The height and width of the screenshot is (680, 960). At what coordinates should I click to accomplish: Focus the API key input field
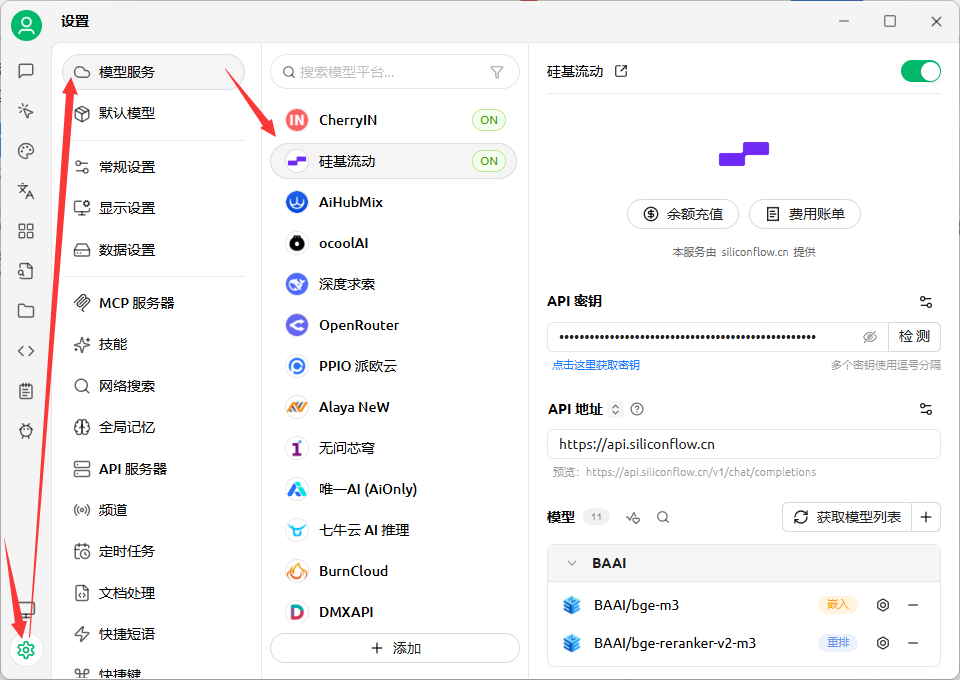coord(718,337)
